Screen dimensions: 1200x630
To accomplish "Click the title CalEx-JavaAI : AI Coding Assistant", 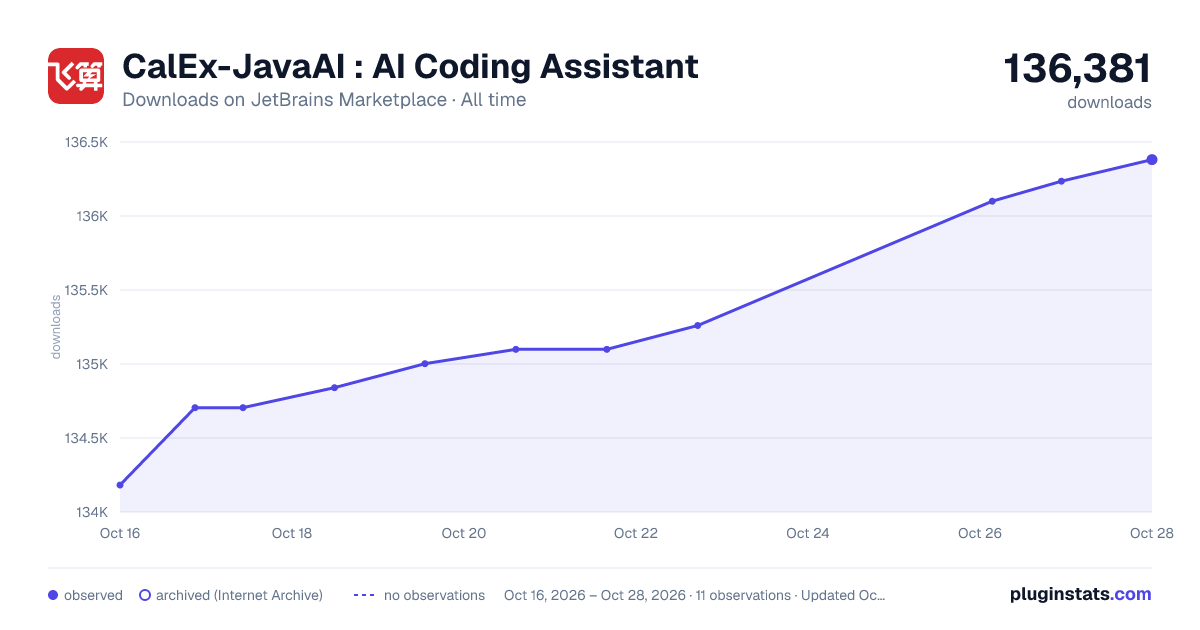I will pyautogui.click(x=410, y=67).
